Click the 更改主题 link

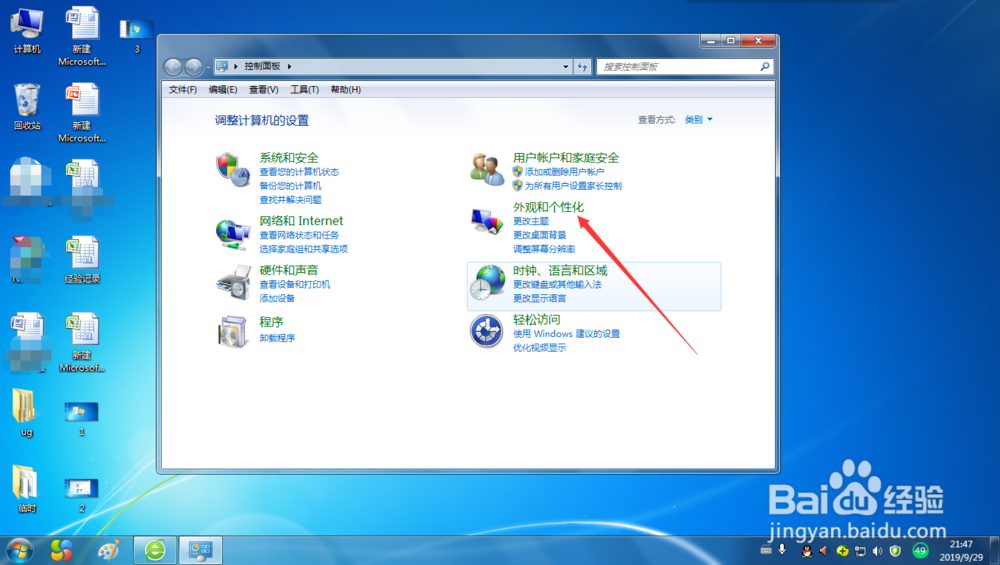pos(531,221)
